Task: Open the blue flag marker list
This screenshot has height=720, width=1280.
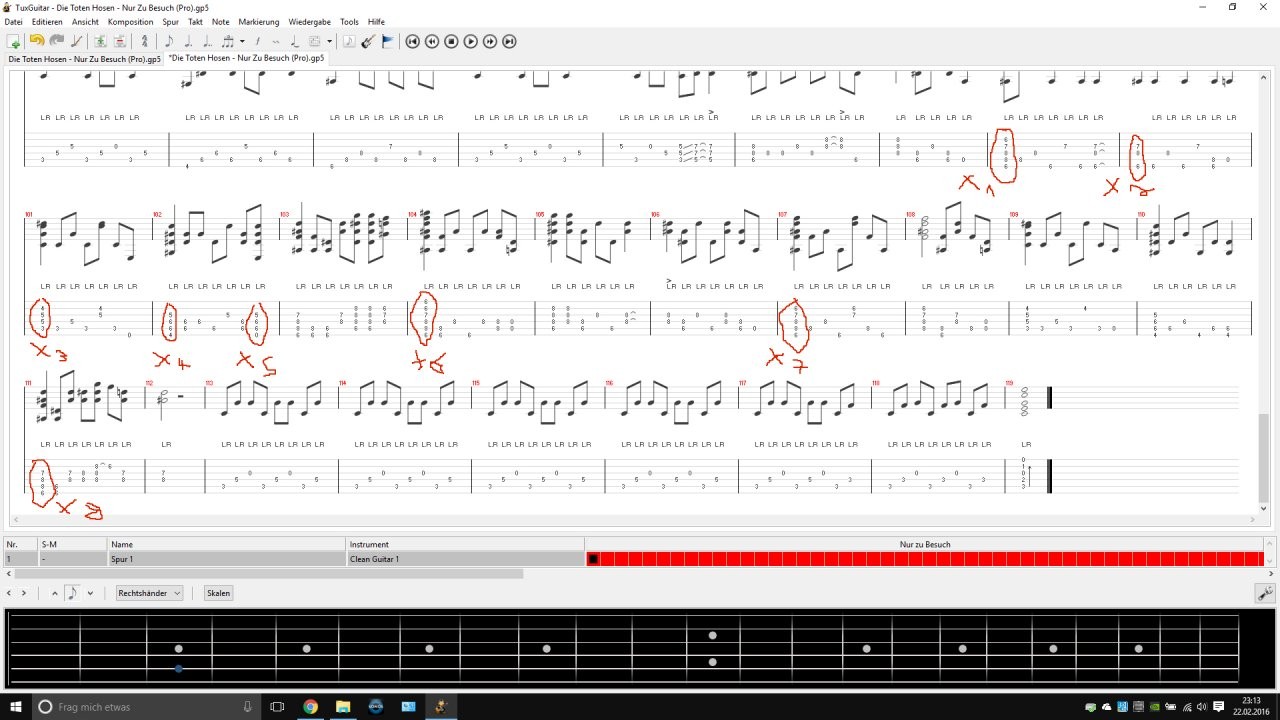Action: point(388,41)
